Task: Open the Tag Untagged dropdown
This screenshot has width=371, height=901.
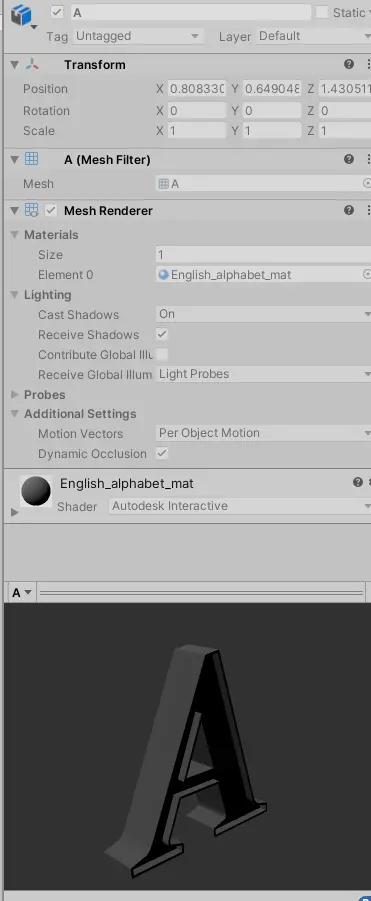Action: [x=138, y=36]
